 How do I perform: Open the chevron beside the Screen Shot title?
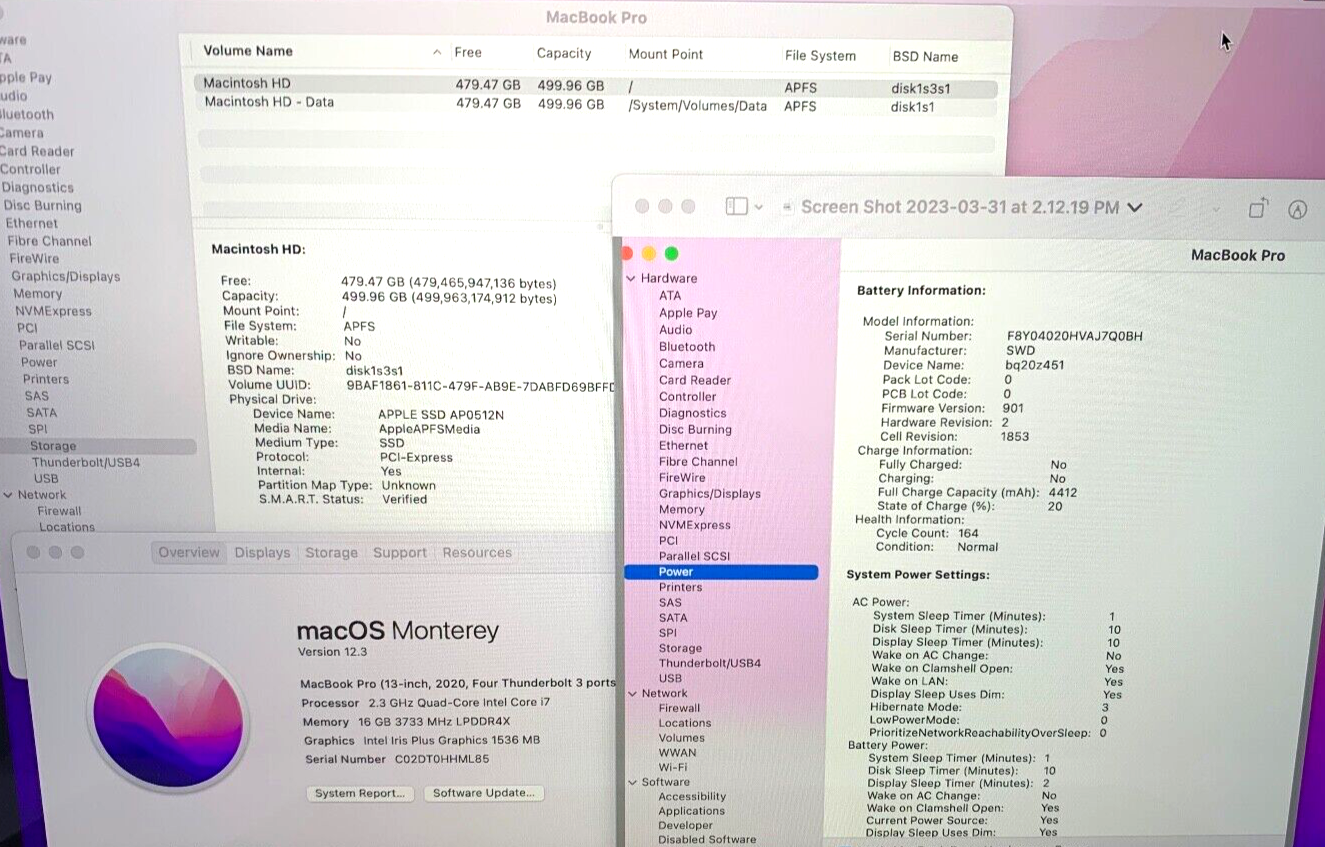pyautogui.click(x=1134, y=207)
